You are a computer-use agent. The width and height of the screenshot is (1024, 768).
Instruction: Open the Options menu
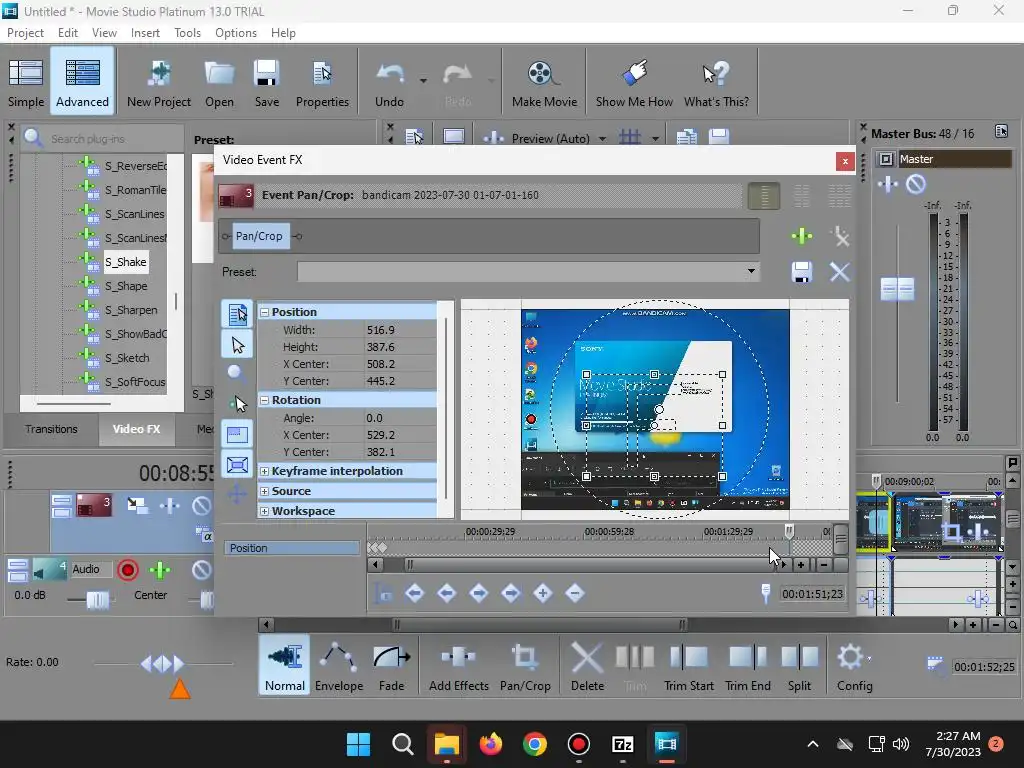[x=236, y=33]
